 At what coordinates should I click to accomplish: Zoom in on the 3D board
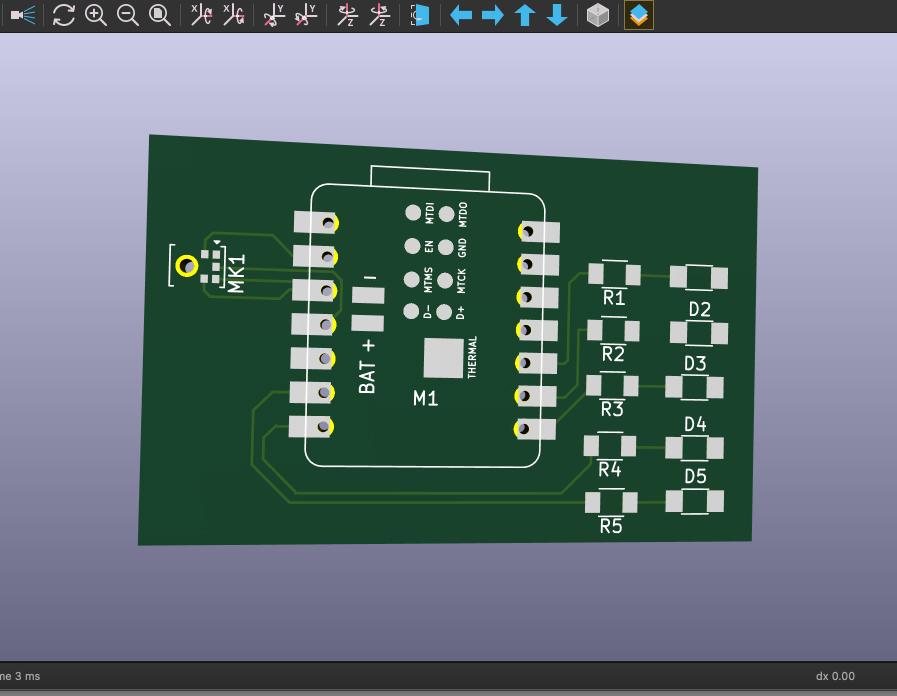pyautogui.click(x=96, y=15)
